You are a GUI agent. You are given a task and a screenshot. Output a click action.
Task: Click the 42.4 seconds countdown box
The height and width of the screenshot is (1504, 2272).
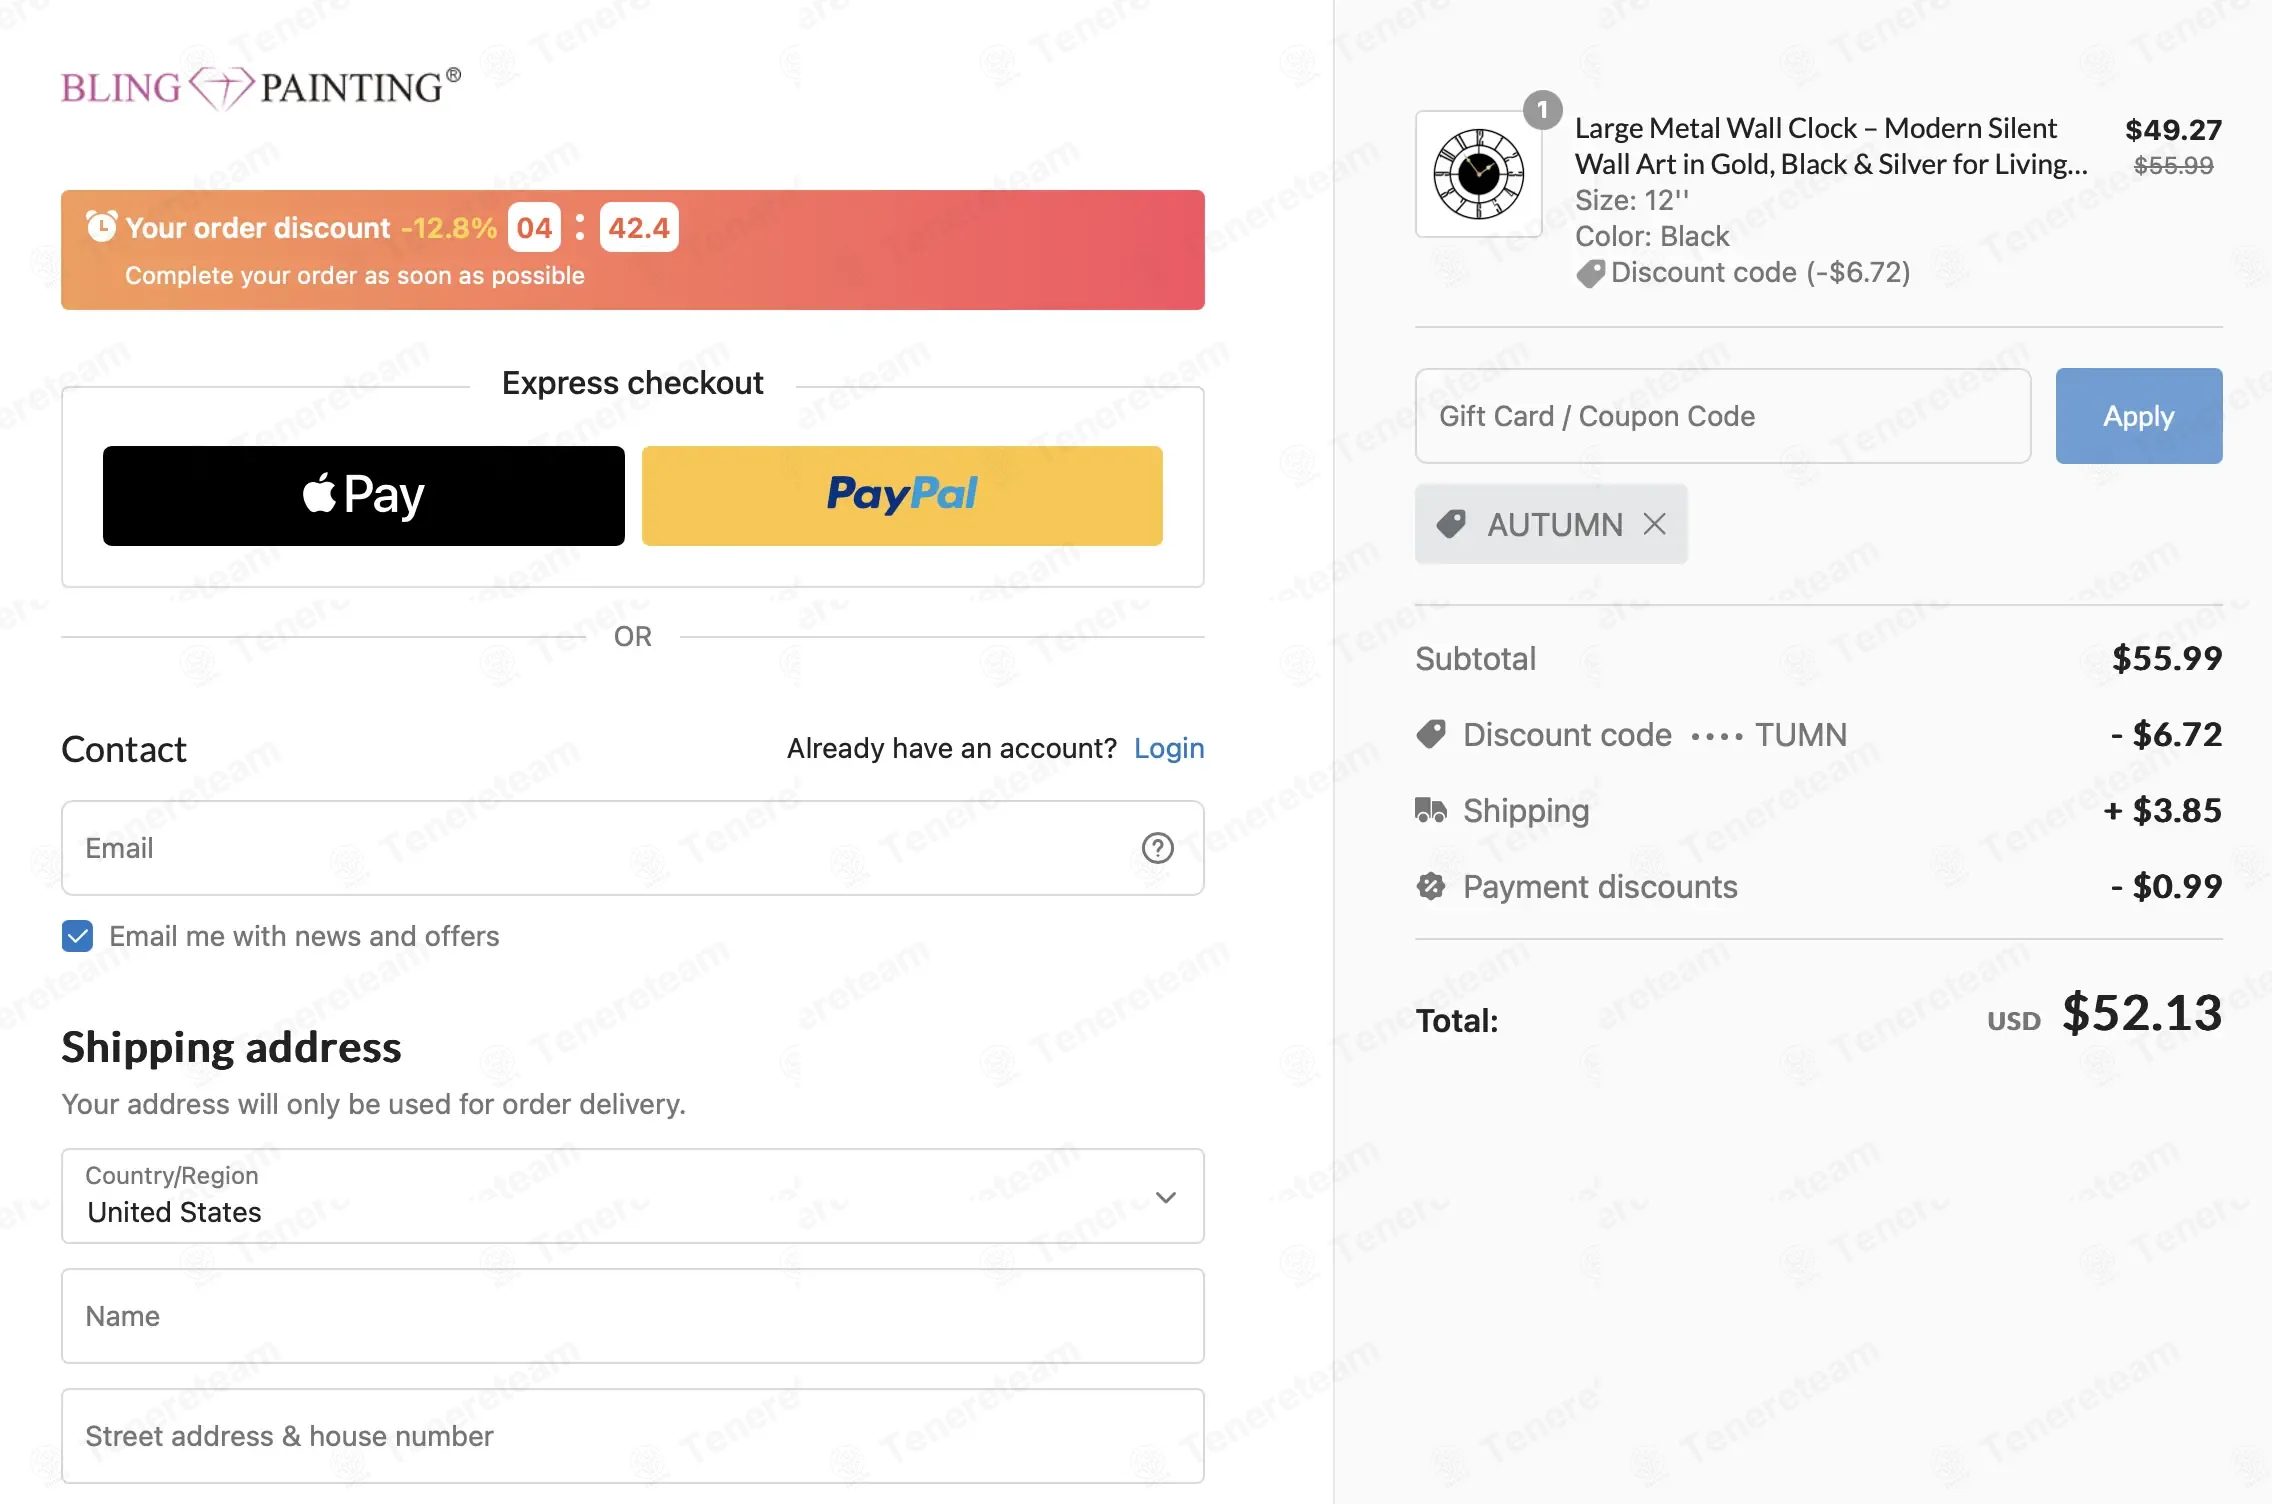point(639,228)
